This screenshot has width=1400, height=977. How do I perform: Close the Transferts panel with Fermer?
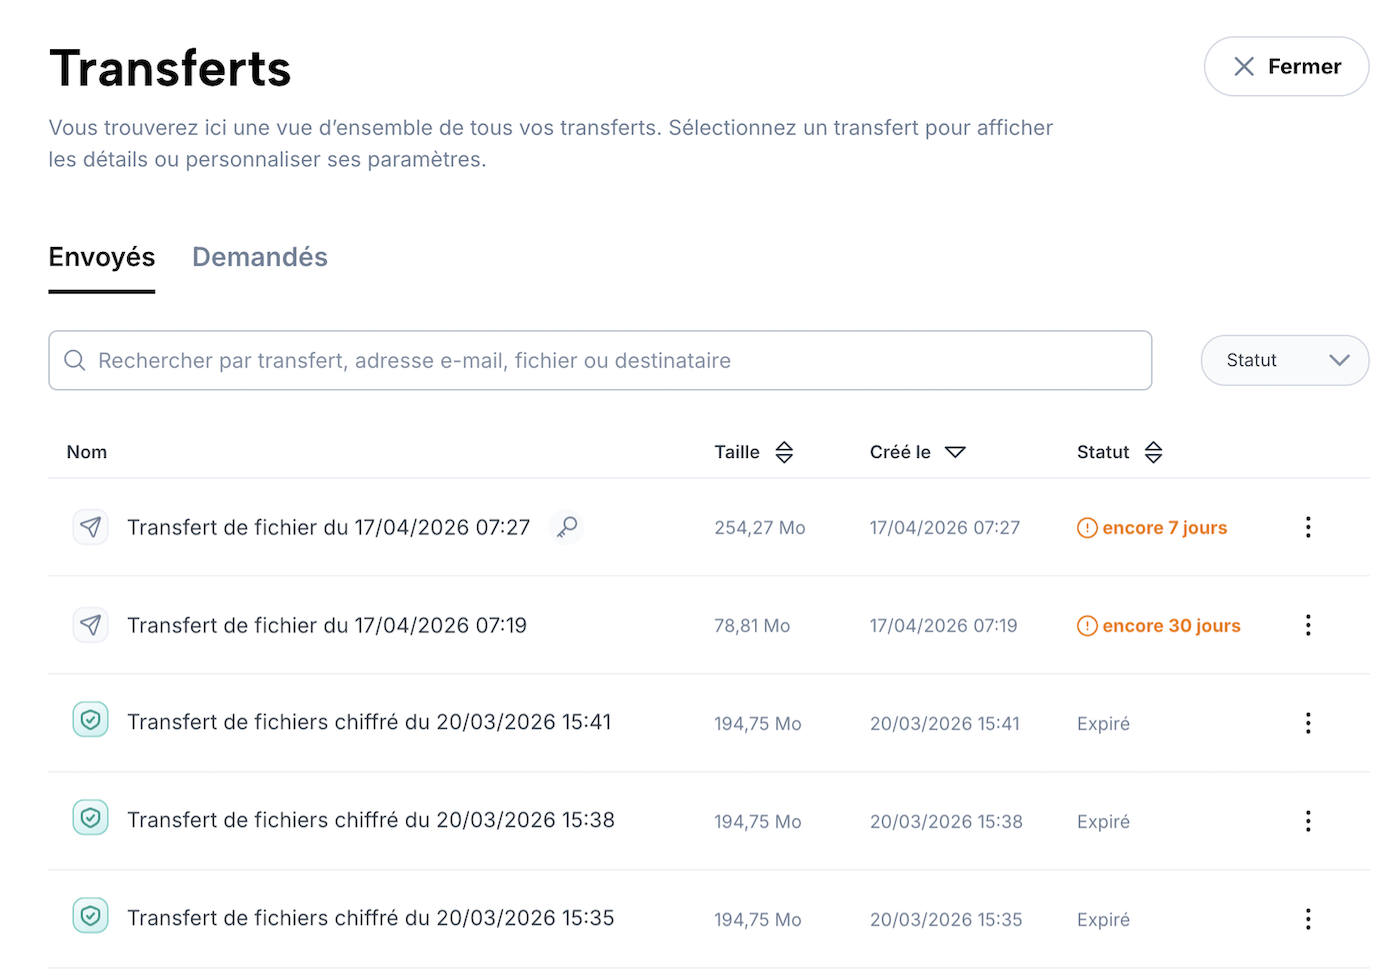[1286, 66]
